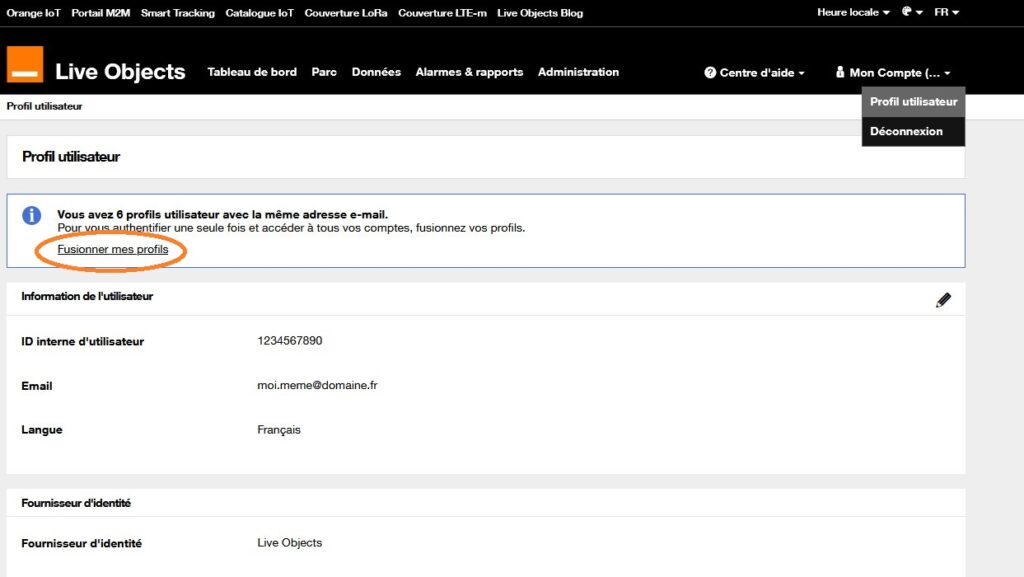Click the blue info circle icon
The height and width of the screenshot is (577, 1024).
(32, 216)
